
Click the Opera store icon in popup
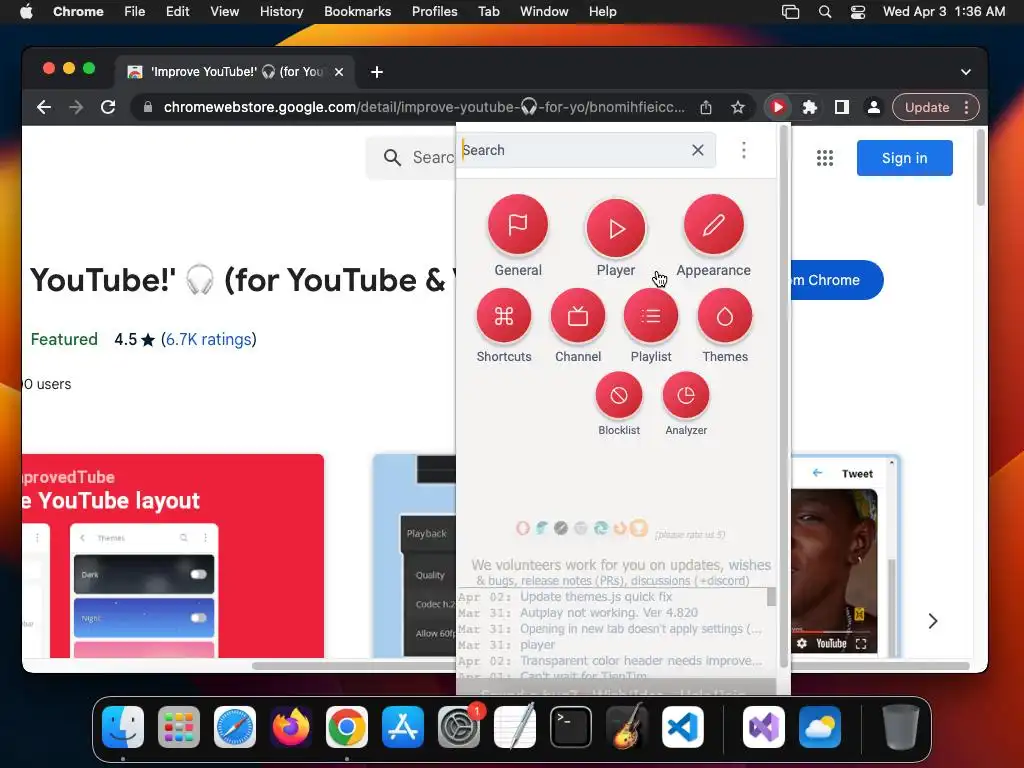[x=522, y=528]
